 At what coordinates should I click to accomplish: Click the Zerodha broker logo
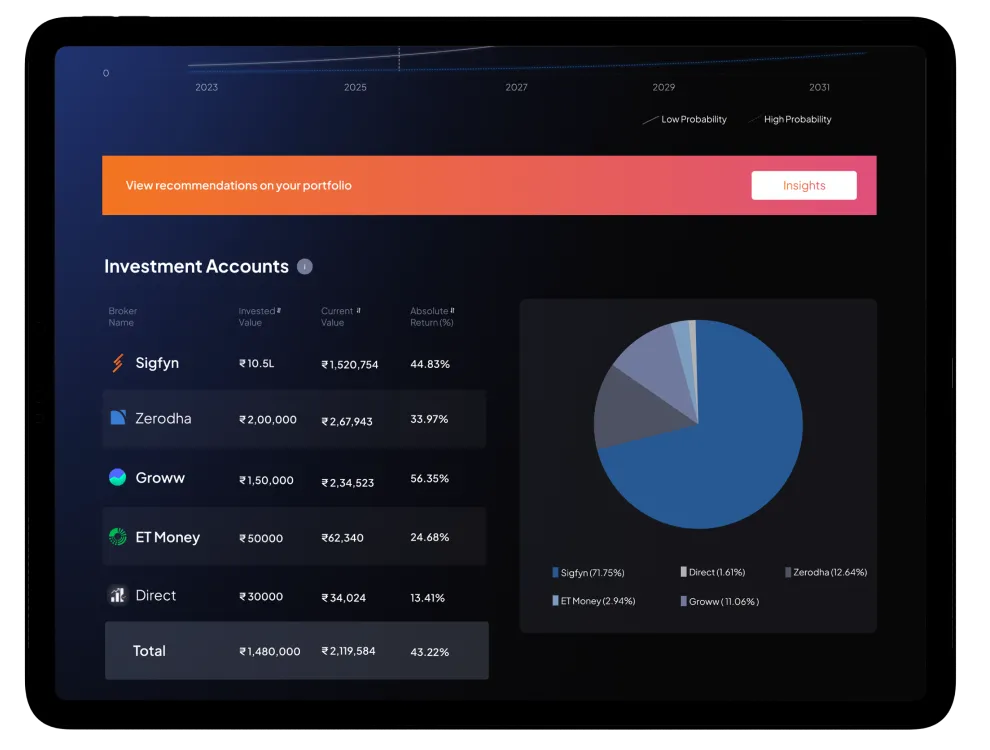(x=118, y=418)
